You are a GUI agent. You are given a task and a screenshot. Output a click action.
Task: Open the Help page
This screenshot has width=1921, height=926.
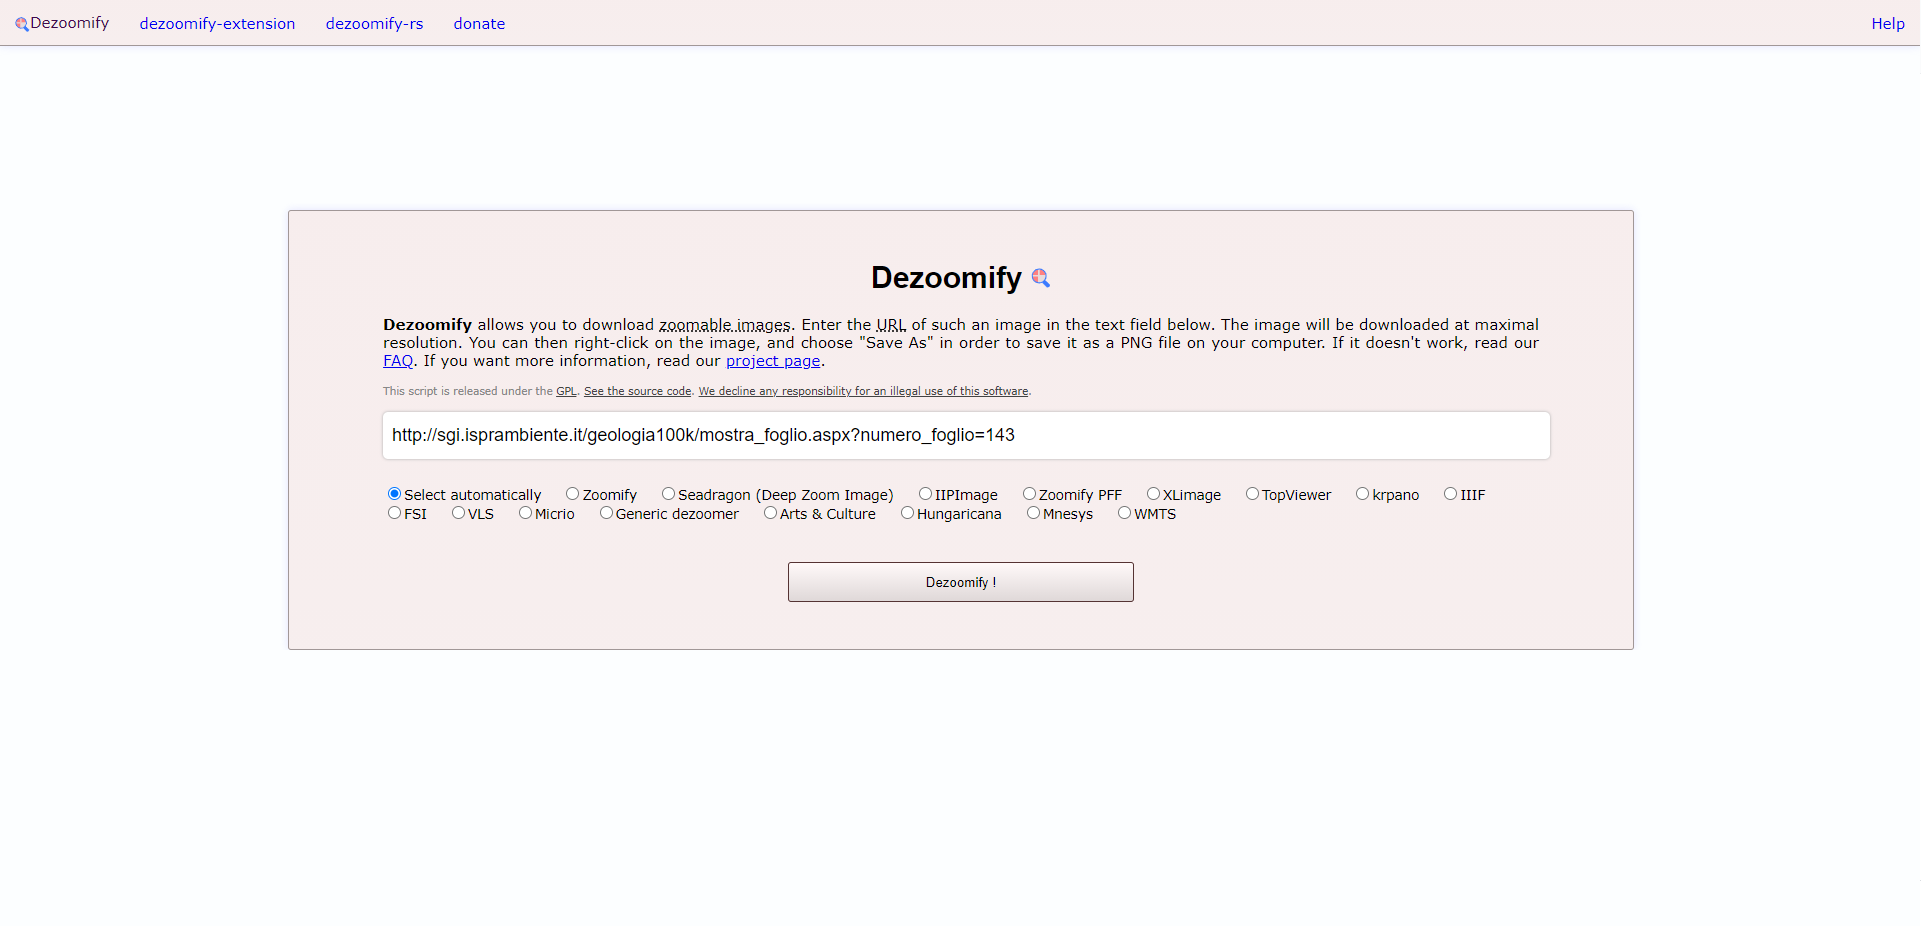(x=1888, y=23)
